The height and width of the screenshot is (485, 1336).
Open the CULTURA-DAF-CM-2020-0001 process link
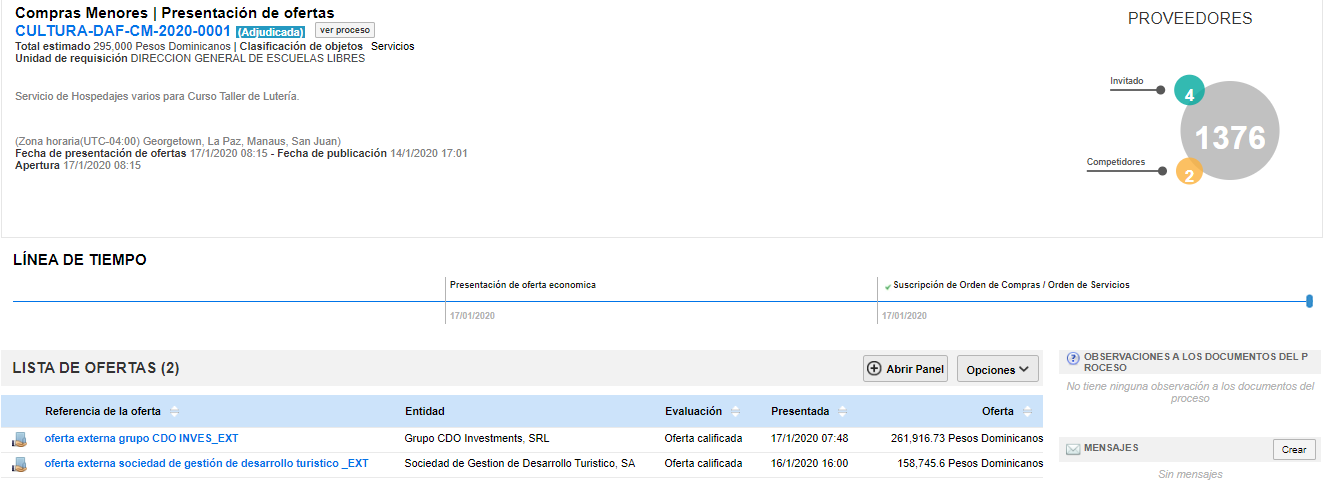click(x=123, y=31)
